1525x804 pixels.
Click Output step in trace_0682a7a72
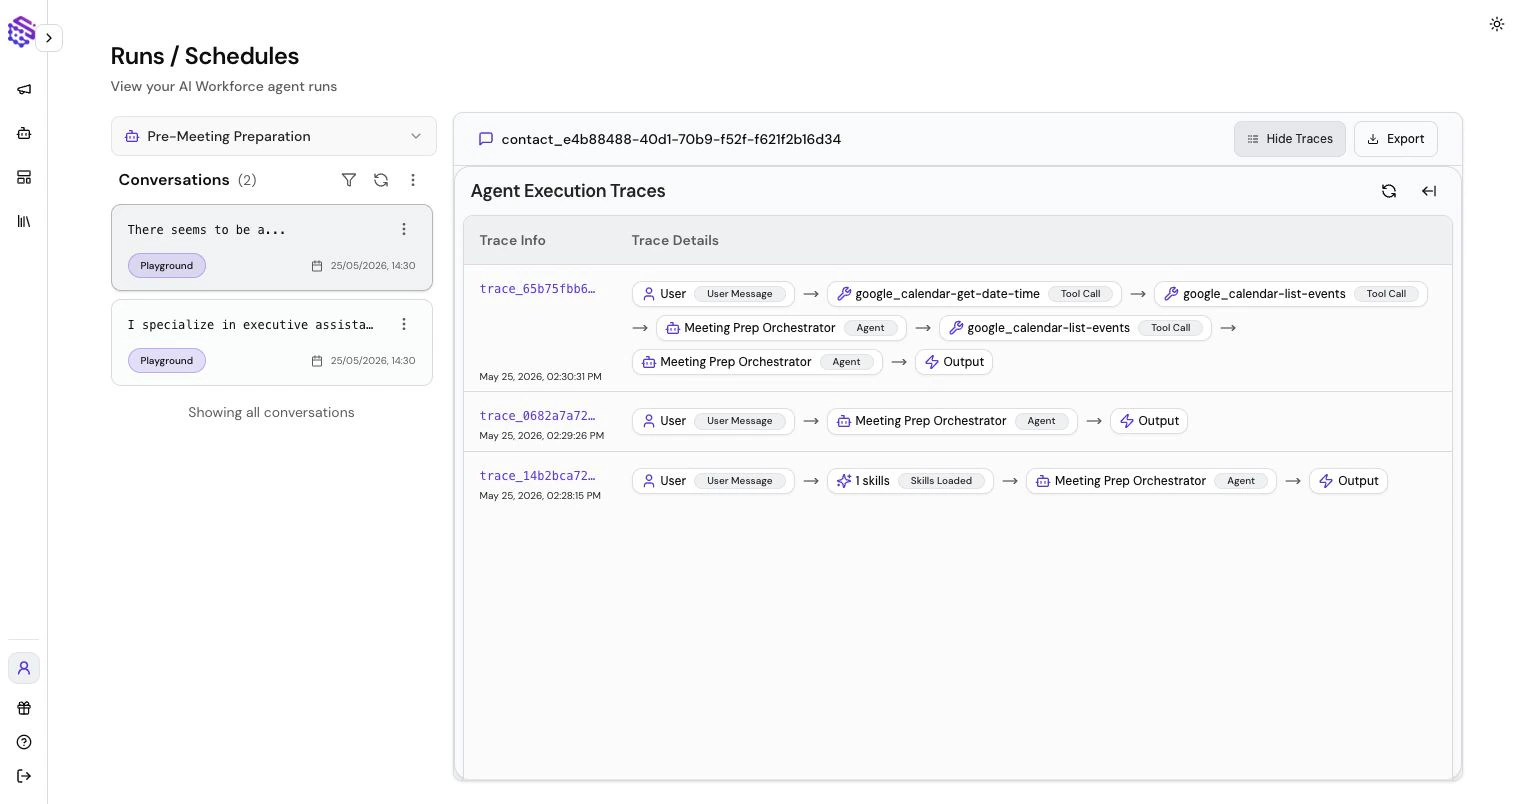pos(1149,421)
